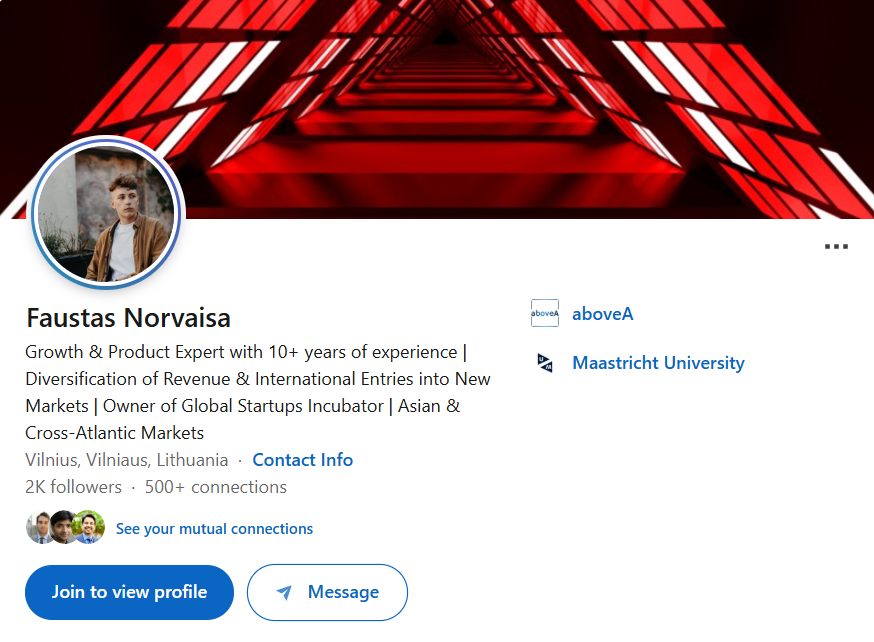This screenshot has height=642, width=874.
Task: Click the aboveA company logo icon
Action: coord(544,313)
